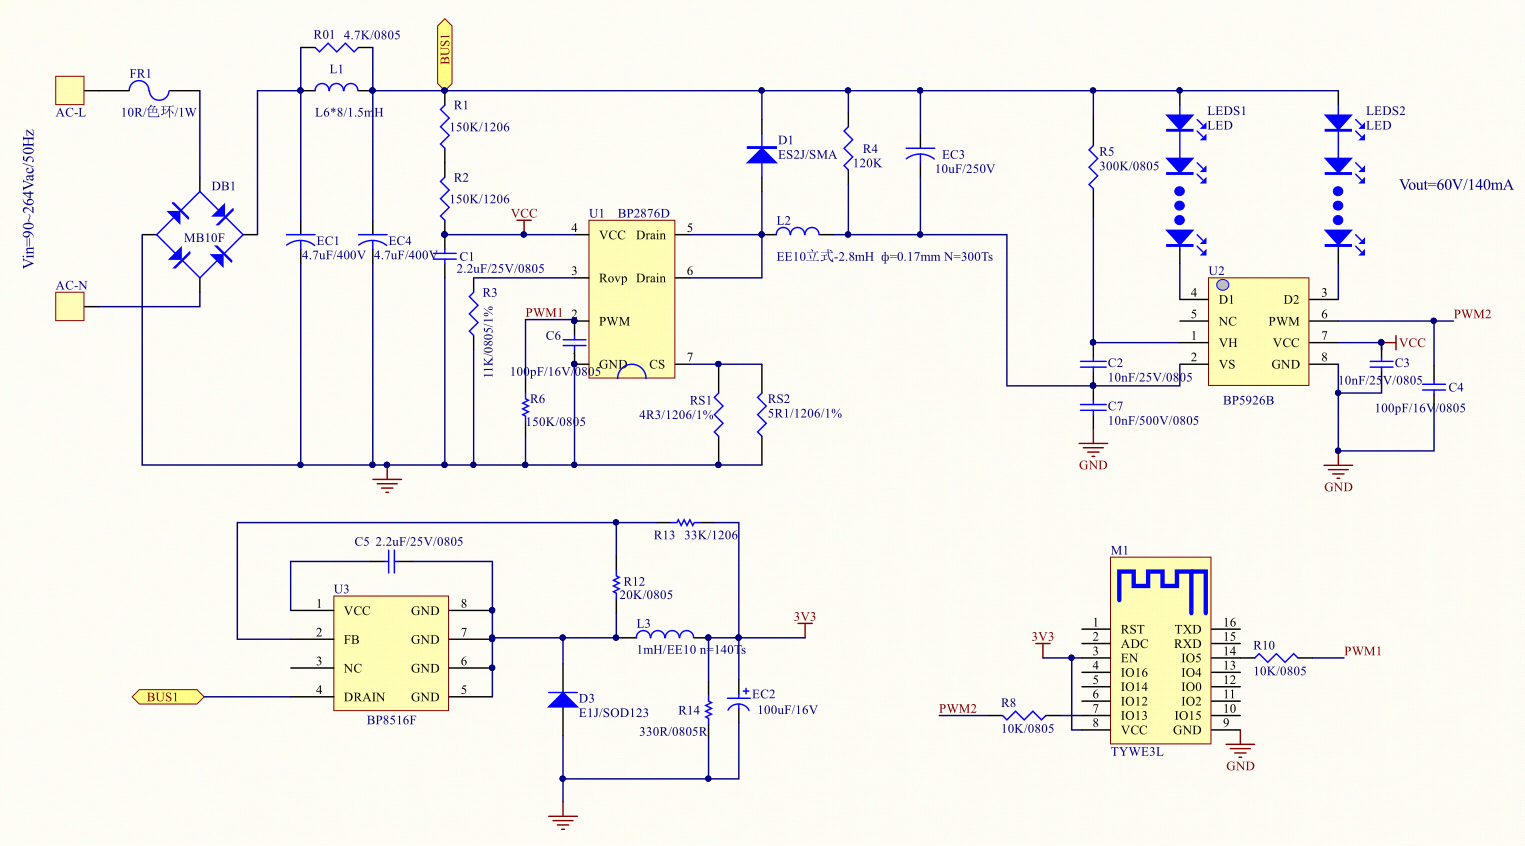Click the BUS1 port tag feeding DRAIN pin
This screenshot has height=846, width=1525.
168,696
